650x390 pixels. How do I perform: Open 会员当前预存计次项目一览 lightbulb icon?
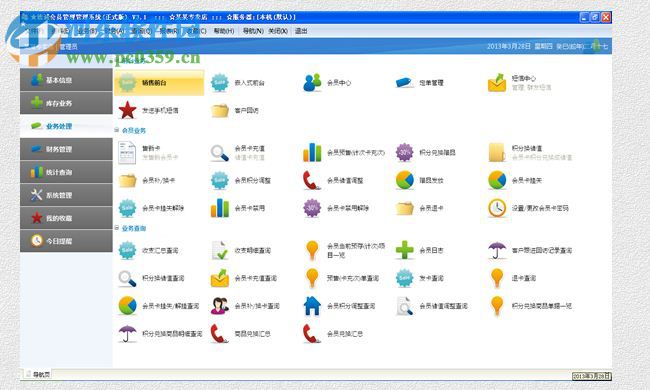coord(312,250)
